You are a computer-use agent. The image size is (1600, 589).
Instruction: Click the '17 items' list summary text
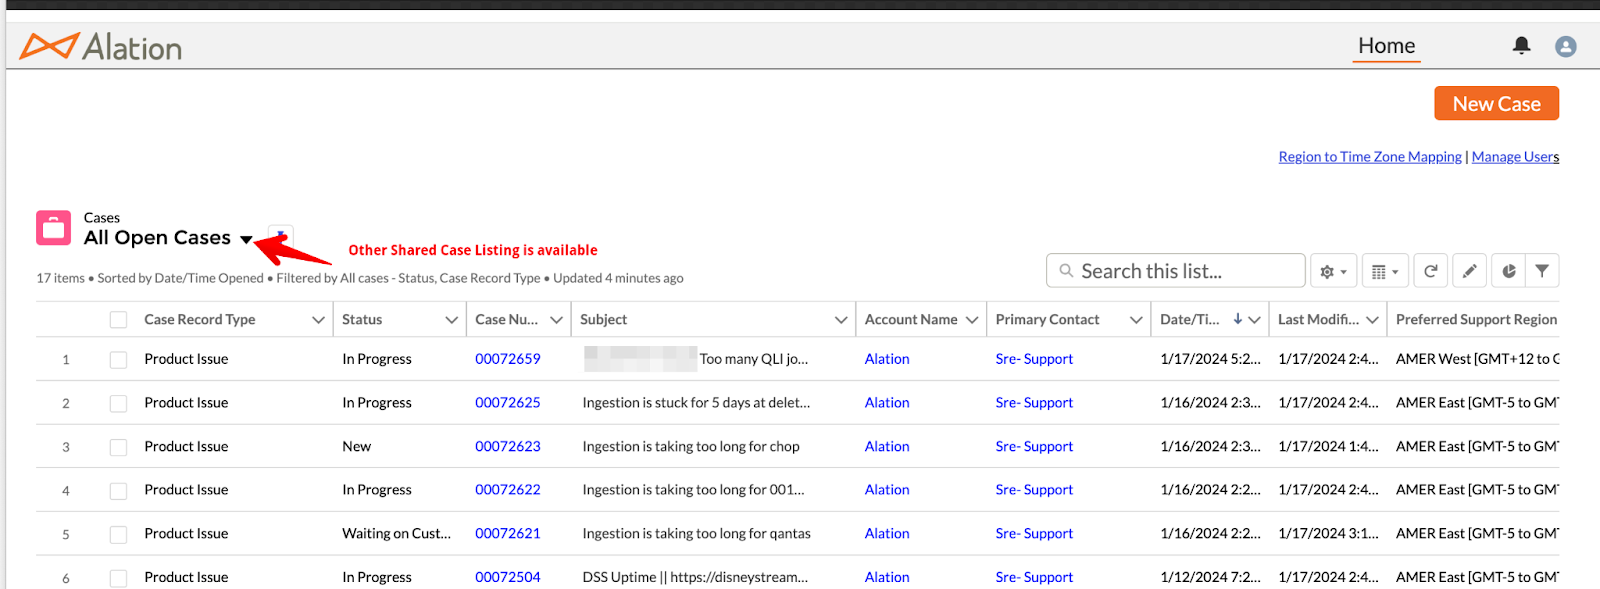[x=60, y=278]
